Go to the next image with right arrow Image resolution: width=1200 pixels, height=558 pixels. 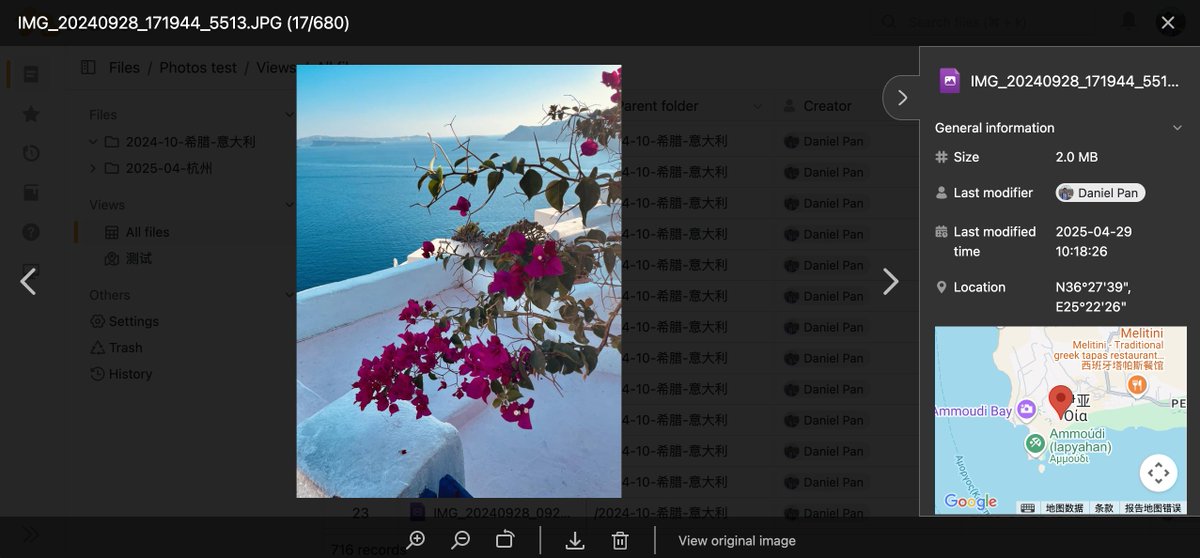tap(890, 282)
